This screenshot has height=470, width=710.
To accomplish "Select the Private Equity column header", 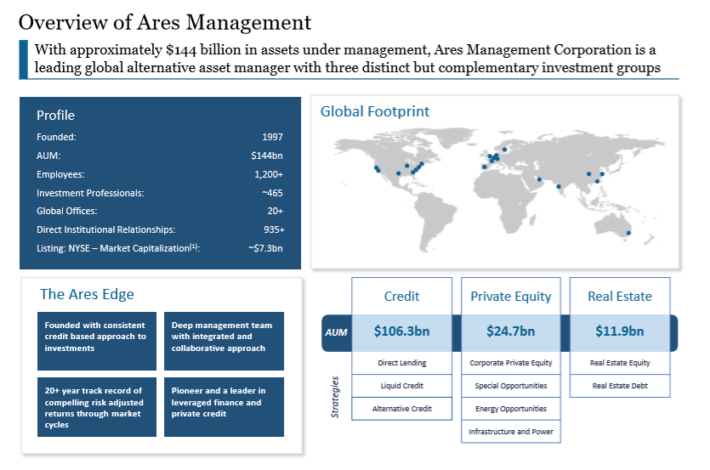I will pyautogui.click(x=510, y=296).
